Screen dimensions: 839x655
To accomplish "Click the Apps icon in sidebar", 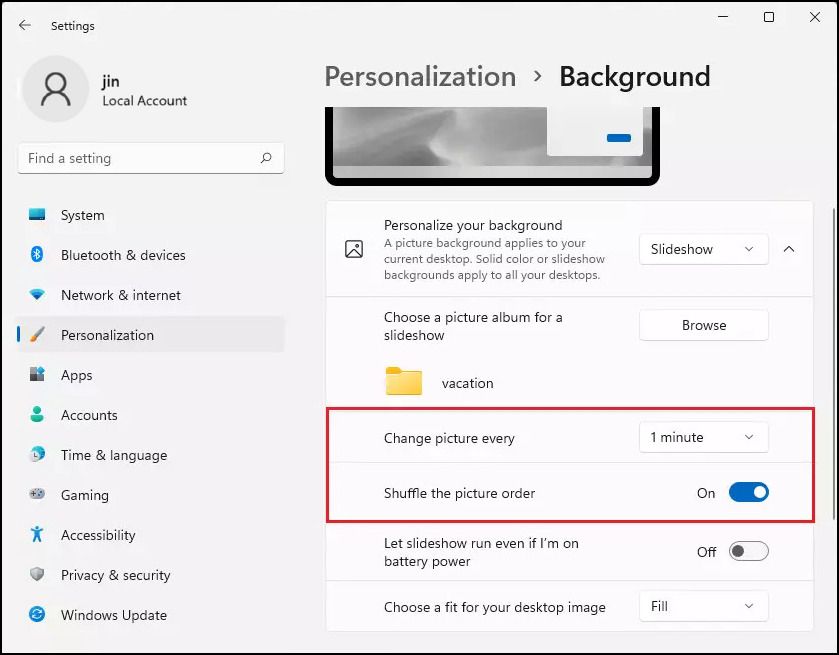I will (x=37, y=374).
